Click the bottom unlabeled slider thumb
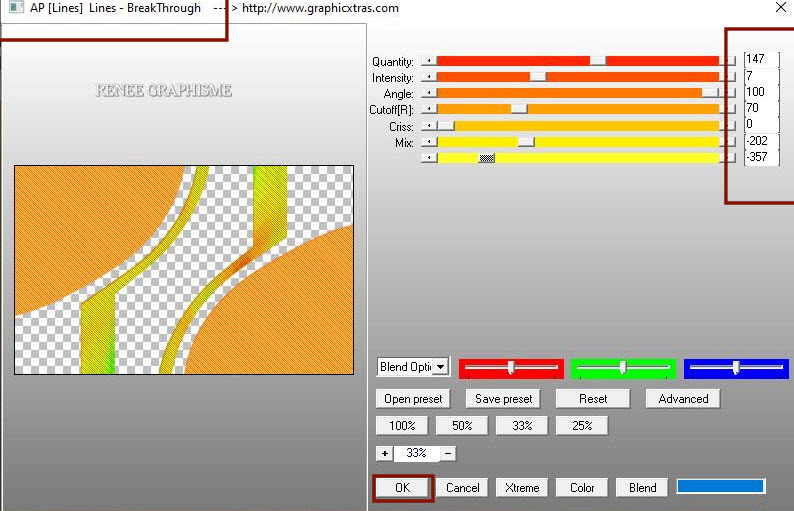794x511 pixels. 487,158
